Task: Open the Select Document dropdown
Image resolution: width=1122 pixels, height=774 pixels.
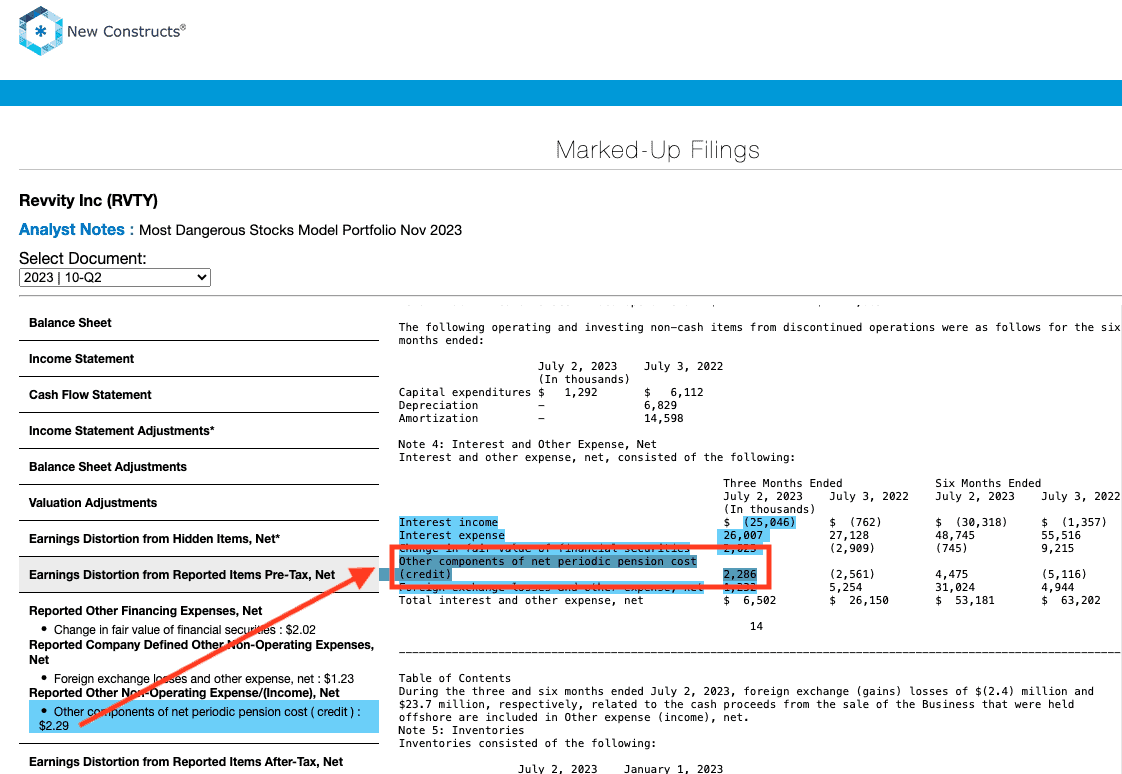Action: point(114,278)
